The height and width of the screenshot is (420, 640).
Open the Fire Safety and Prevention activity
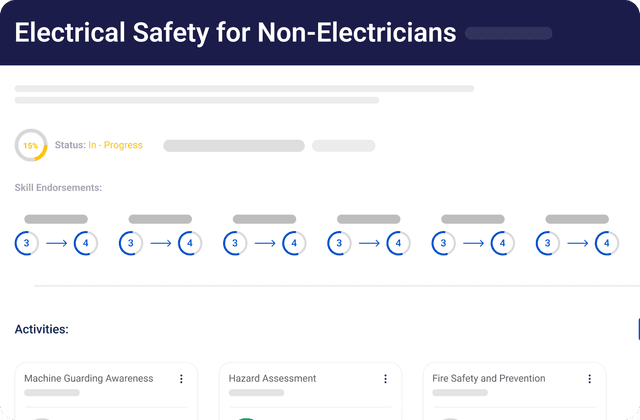[x=489, y=379]
